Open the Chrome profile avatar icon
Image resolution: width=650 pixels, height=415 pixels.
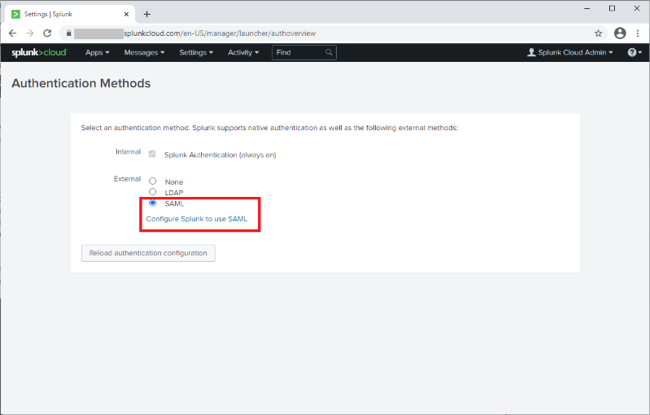click(x=619, y=33)
